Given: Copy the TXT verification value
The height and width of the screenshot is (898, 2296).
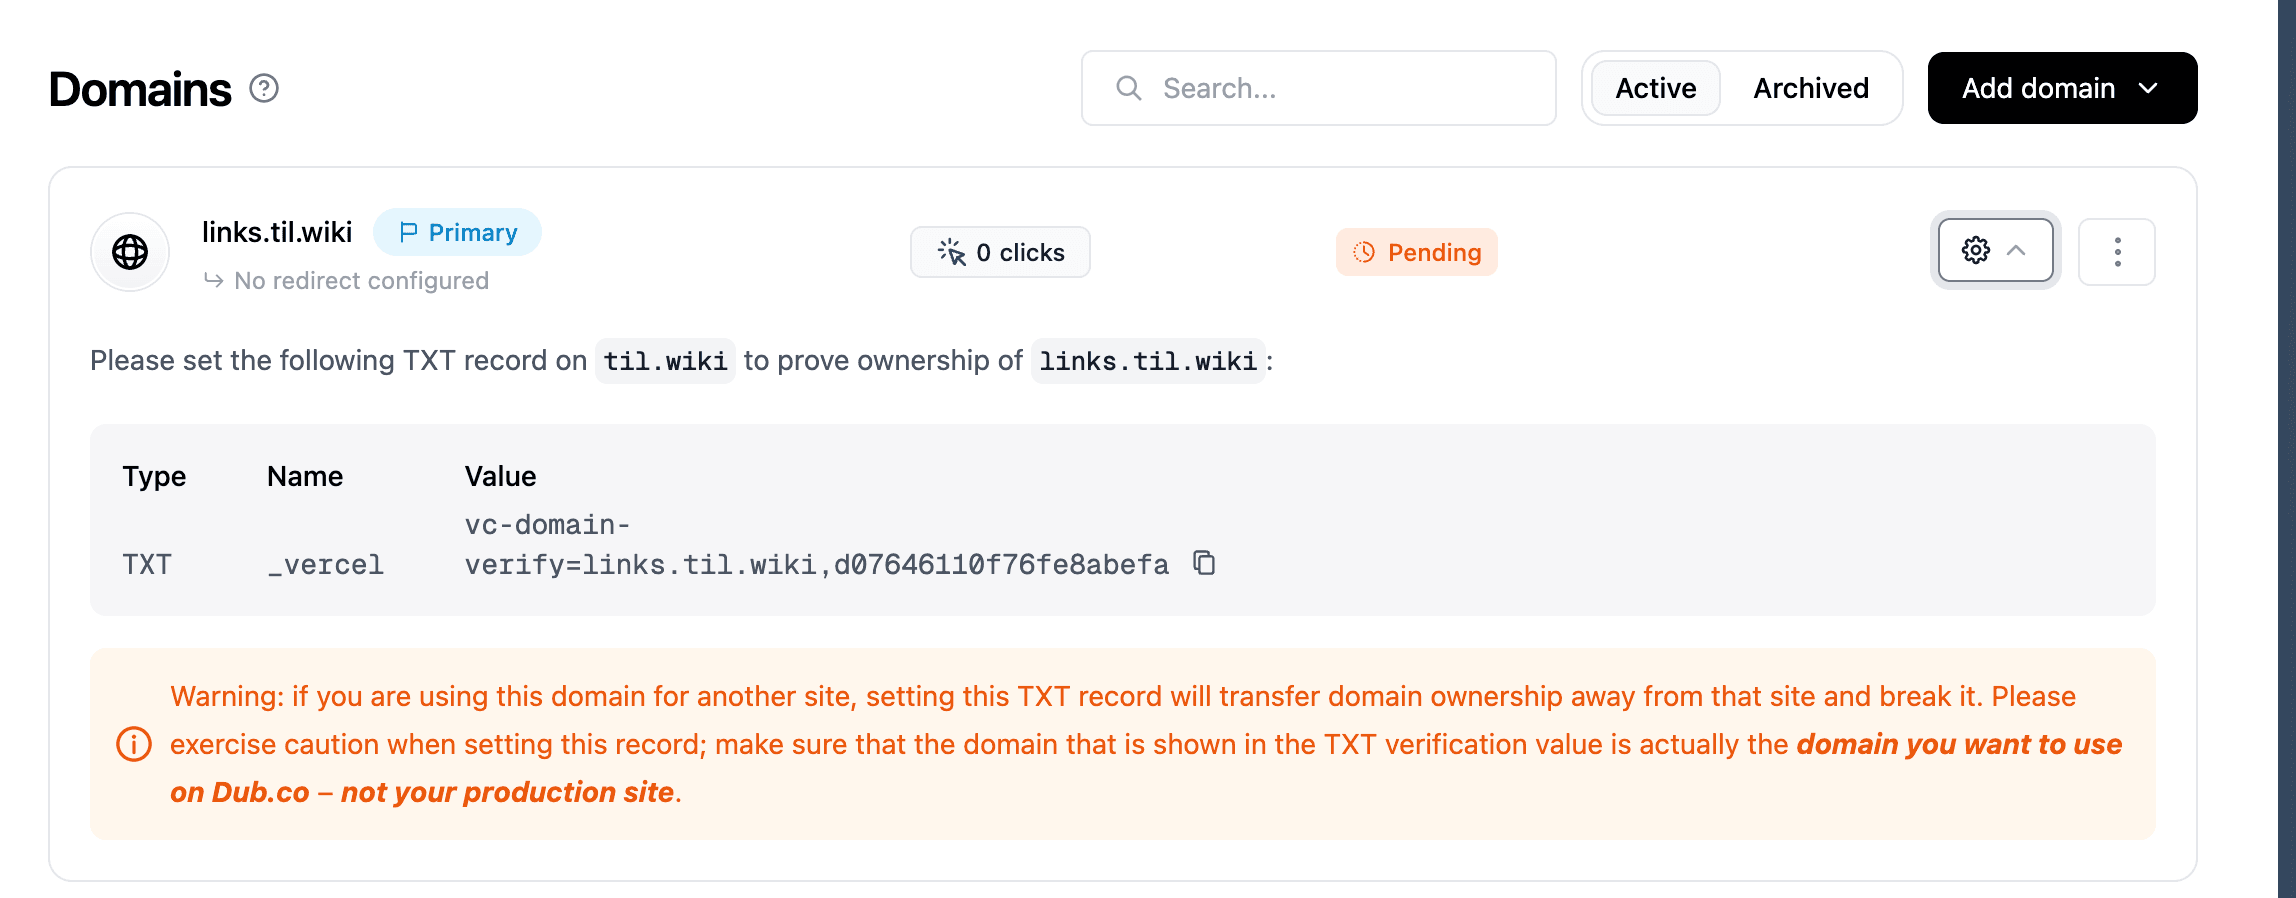Looking at the screenshot, I should [1205, 563].
